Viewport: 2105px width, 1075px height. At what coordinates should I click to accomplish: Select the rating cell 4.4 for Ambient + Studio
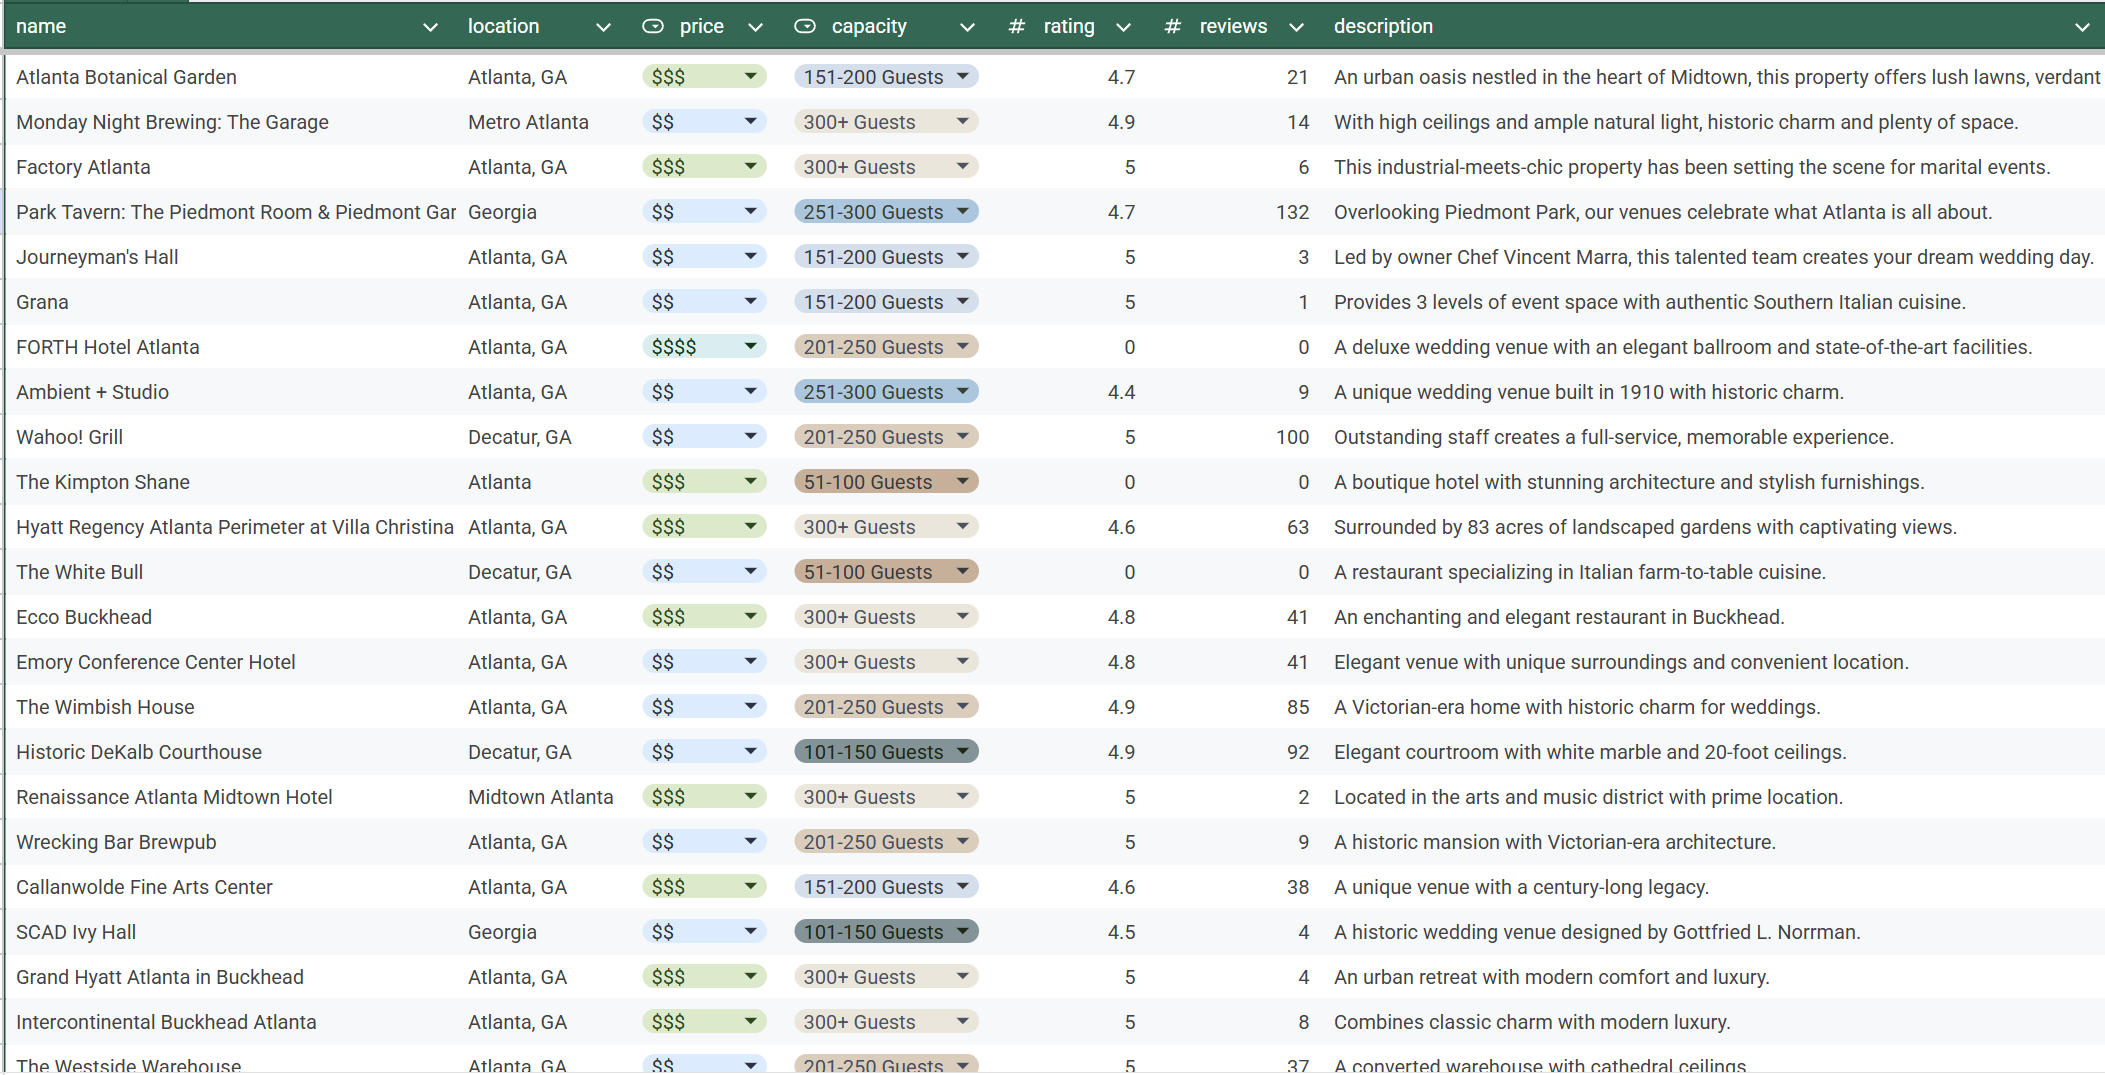click(x=1070, y=392)
